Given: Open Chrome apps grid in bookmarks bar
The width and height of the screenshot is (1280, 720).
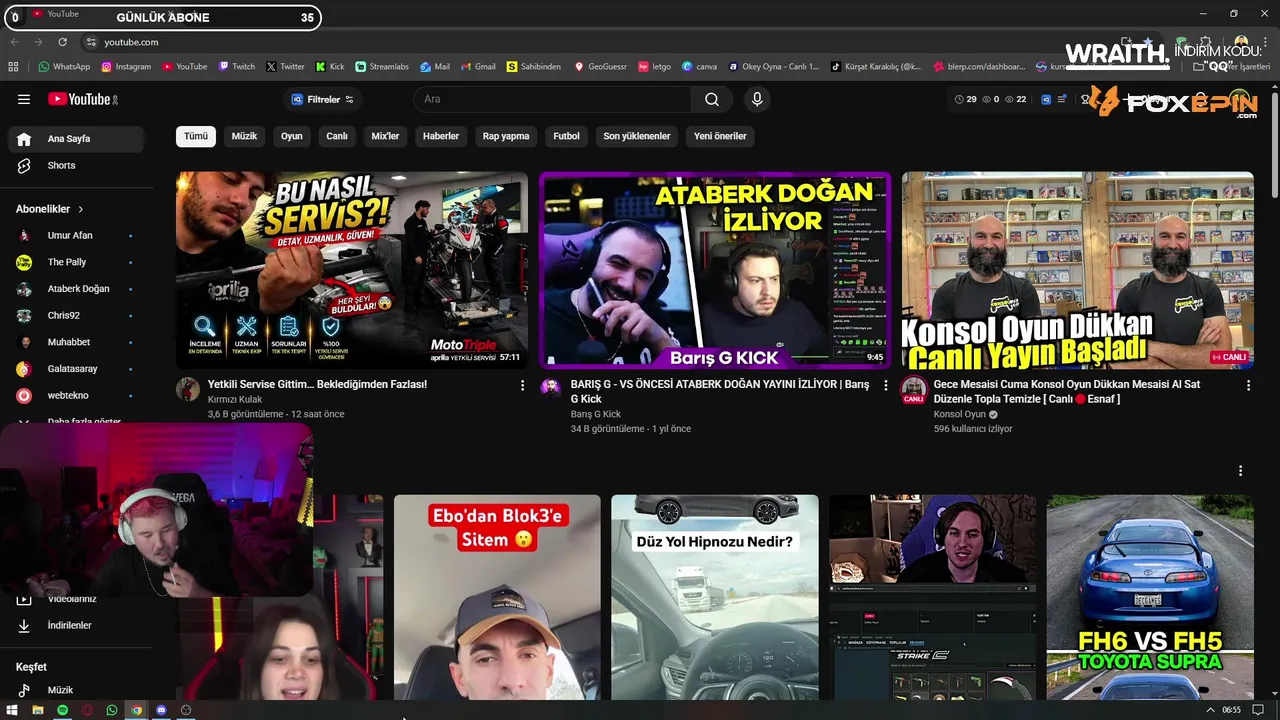Looking at the screenshot, I should pos(13,67).
